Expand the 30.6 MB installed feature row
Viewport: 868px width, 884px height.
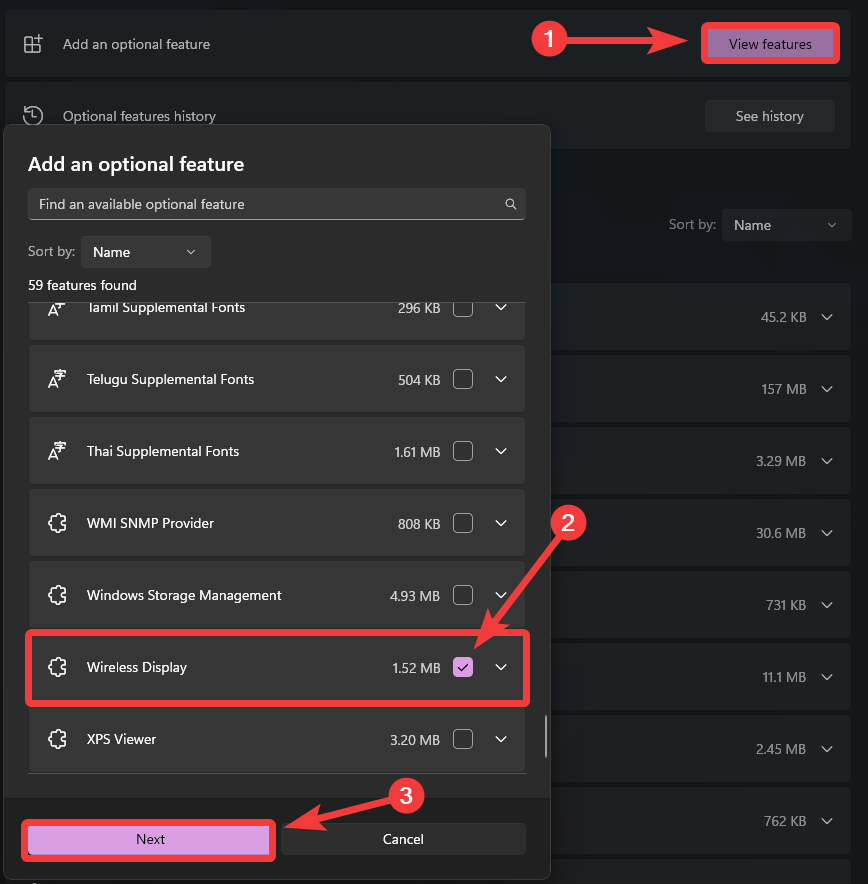point(827,533)
